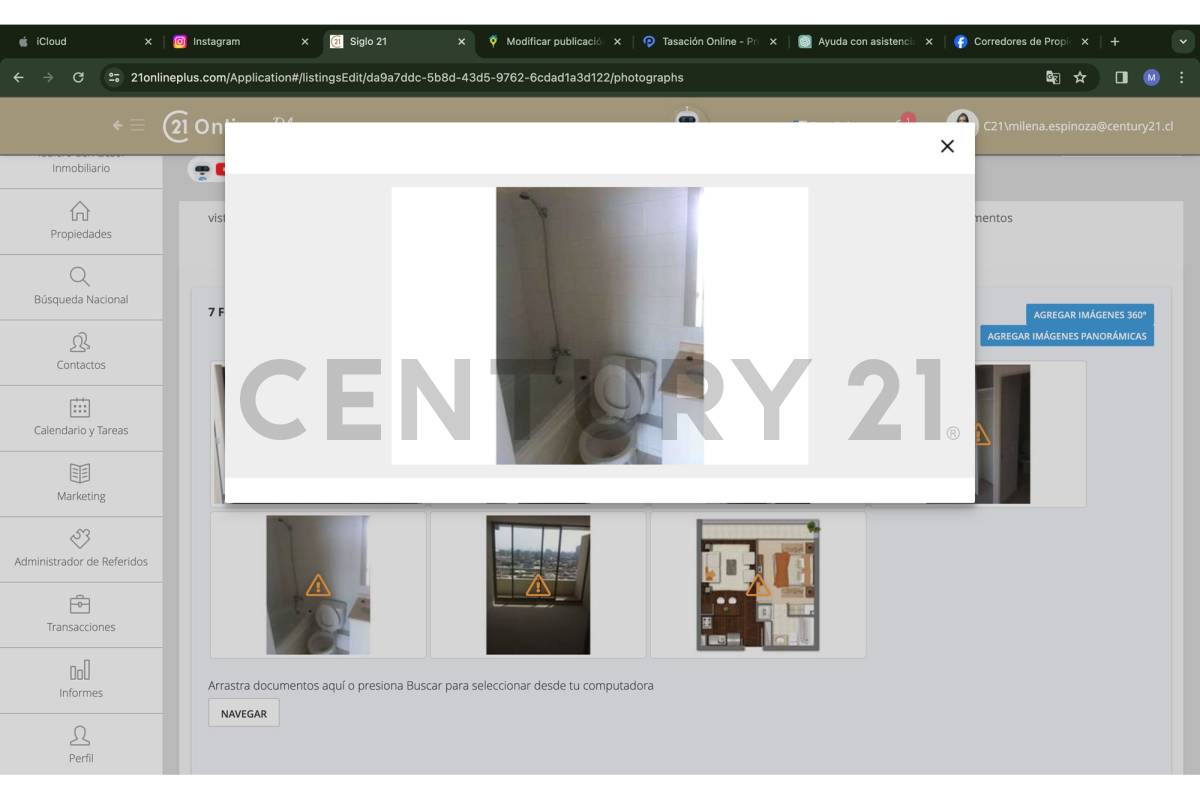Open the Marketing section
Viewport: 1200px width, 800px height.
[81, 483]
